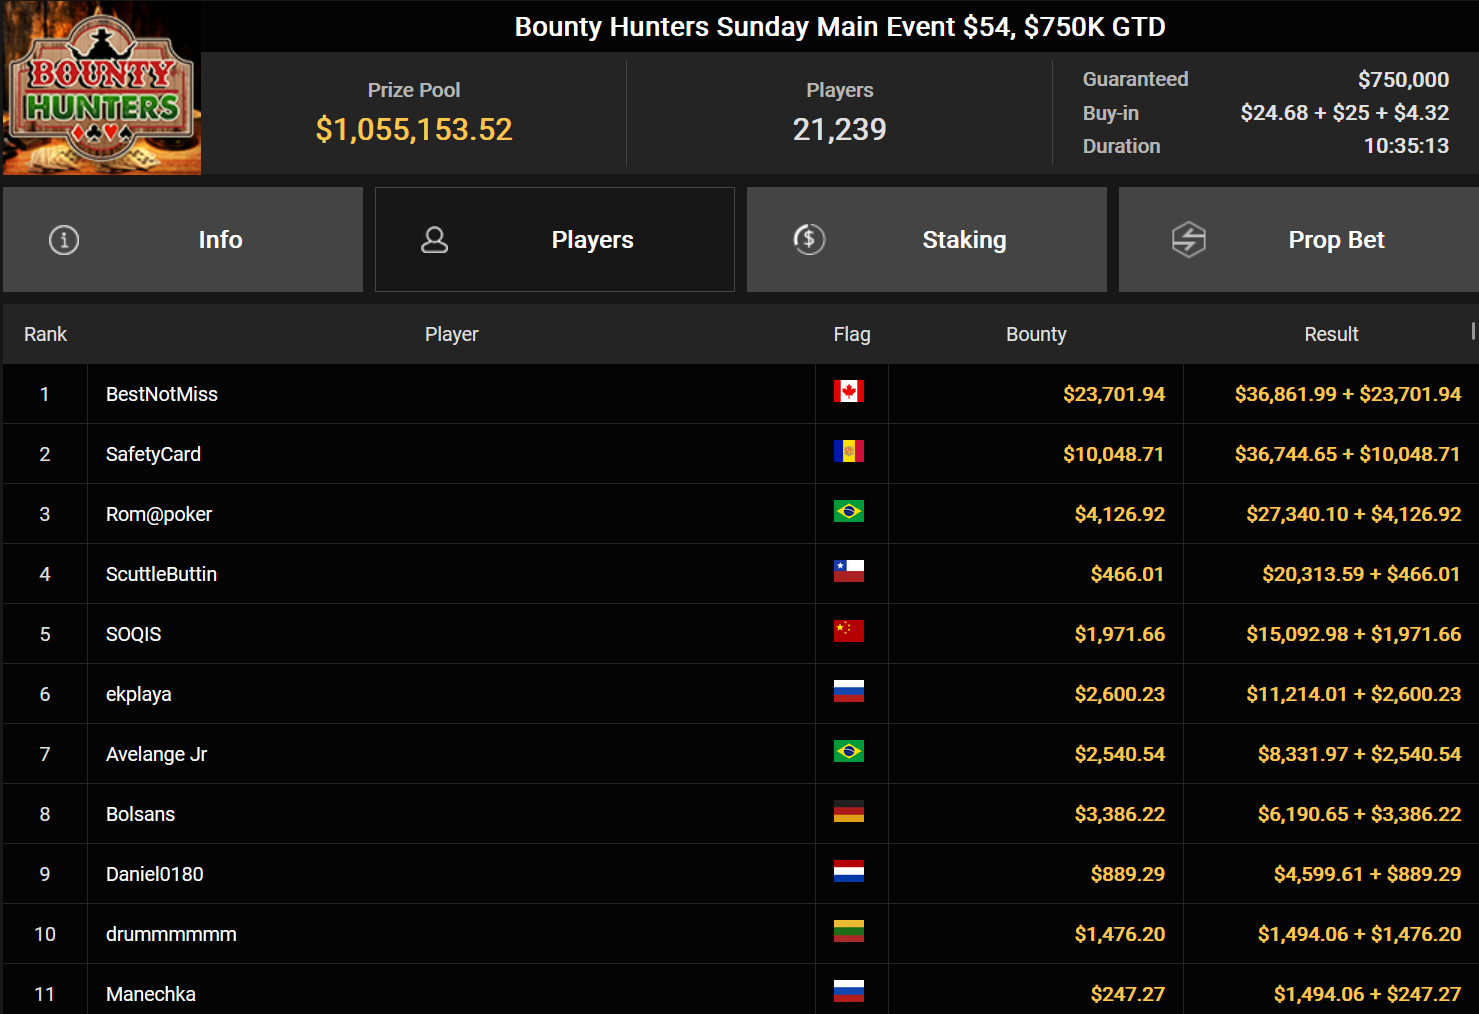This screenshot has width=1479, height=1014.
Task: Click the Guaranteed value $750,000
Action: (x=1403, y=79)
